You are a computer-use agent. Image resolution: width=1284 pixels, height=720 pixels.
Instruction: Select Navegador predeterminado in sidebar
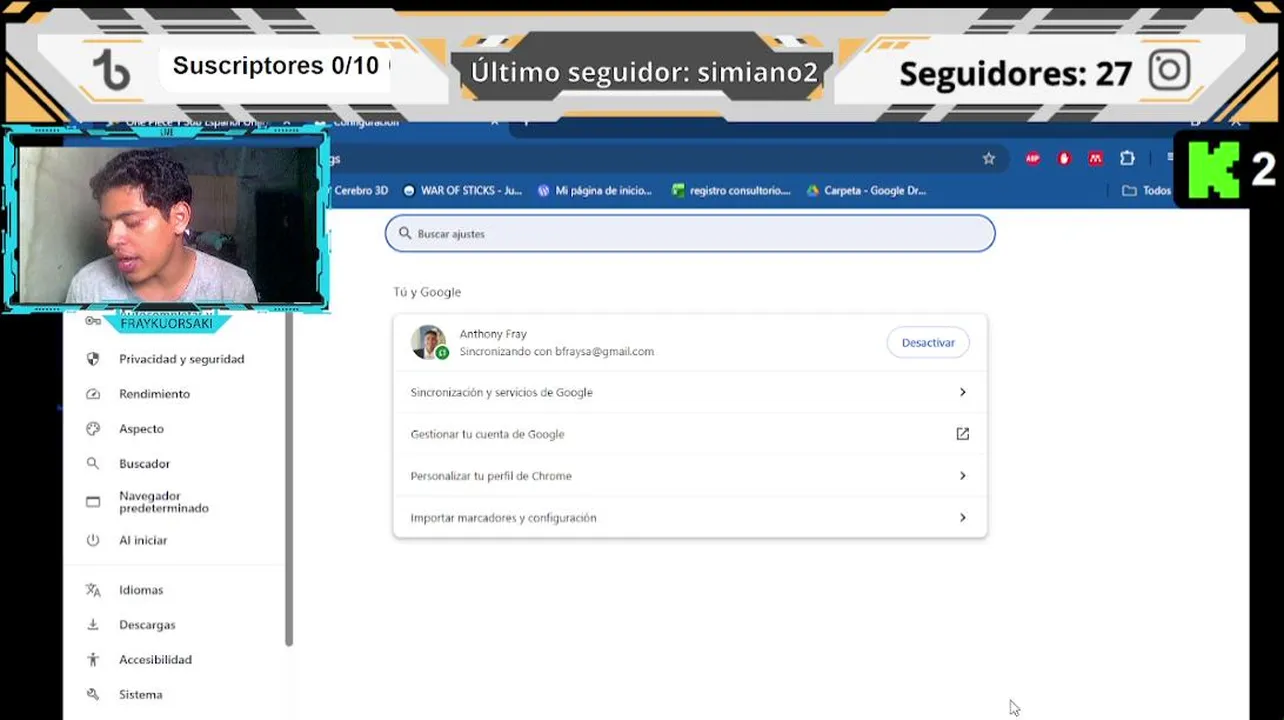click(x=162, y=502)
